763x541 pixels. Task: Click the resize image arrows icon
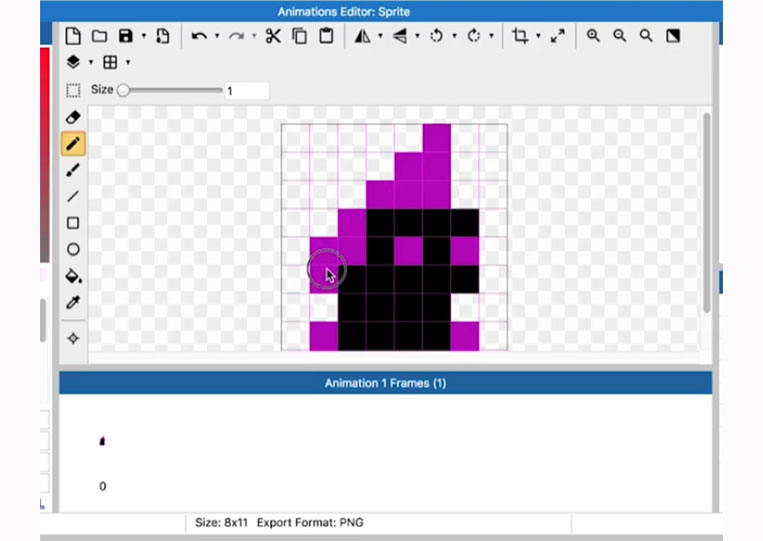[558, 36]
